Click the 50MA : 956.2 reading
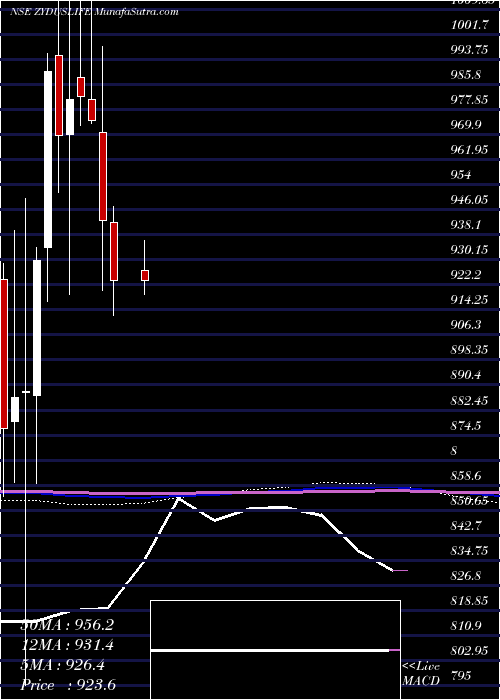 pos(67,625)
